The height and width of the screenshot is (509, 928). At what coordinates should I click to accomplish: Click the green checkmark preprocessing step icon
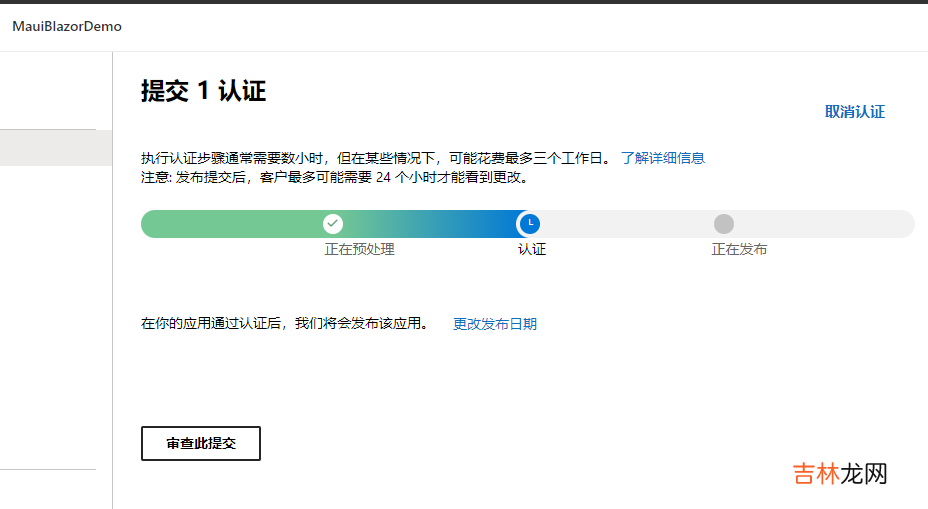tap(333, 224)
